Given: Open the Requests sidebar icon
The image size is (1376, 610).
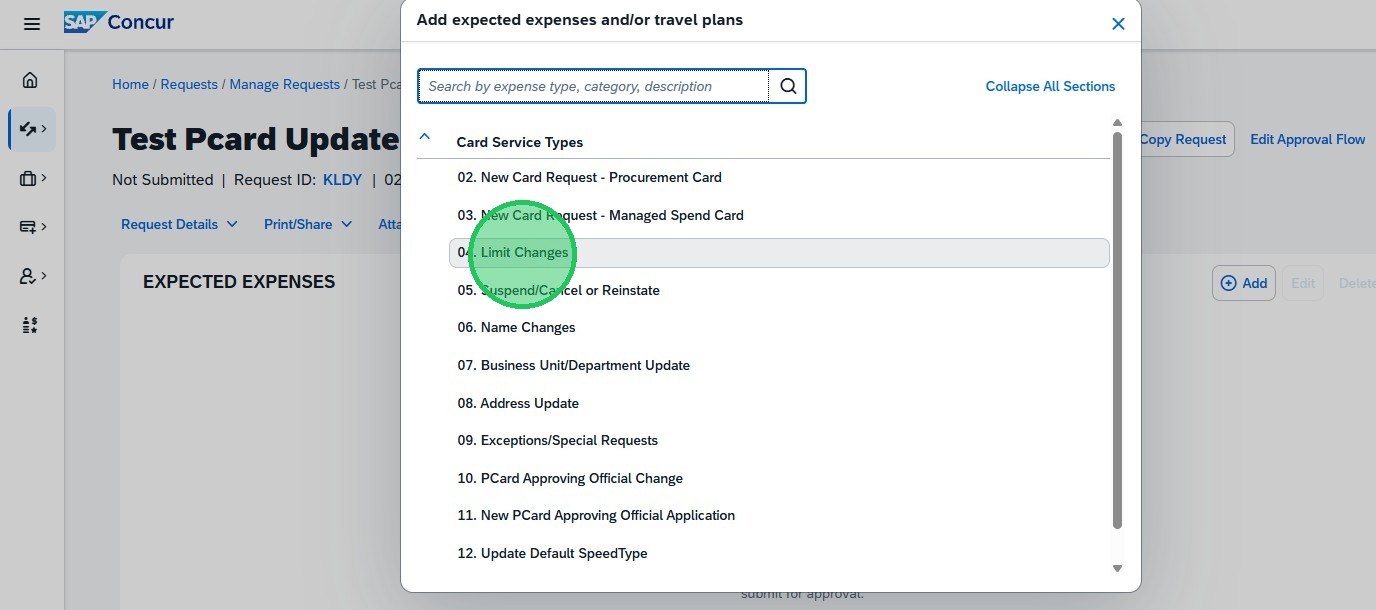Looking at the screenshot, I should tap(32, 129).
